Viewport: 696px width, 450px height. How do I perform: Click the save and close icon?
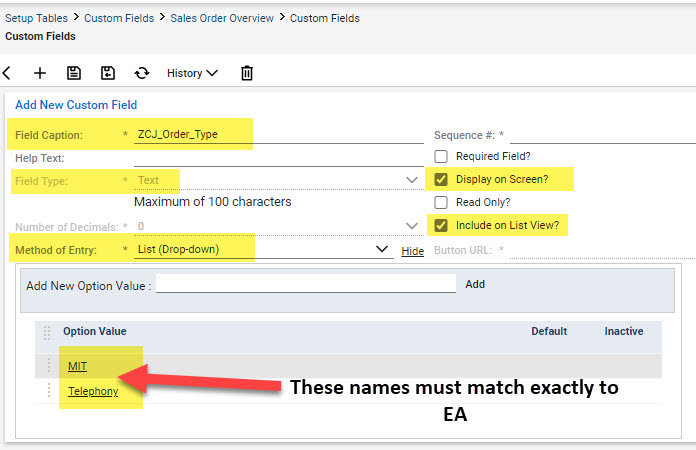point(108,73)
